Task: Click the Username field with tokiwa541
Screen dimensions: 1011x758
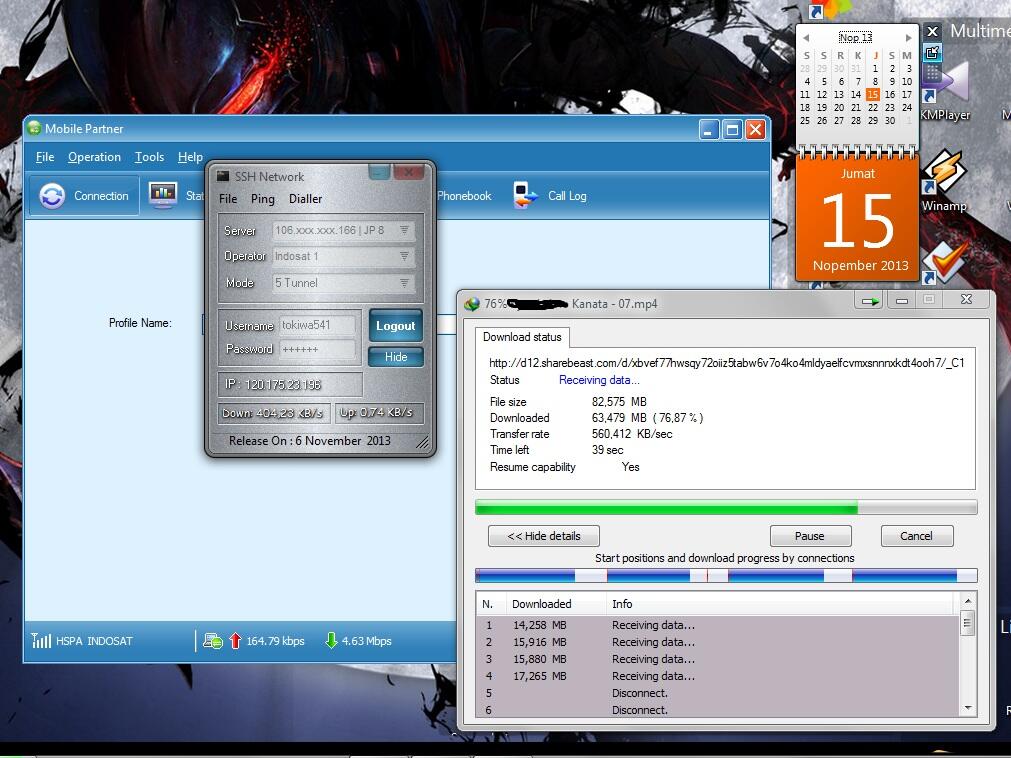Action: point(317,325)
